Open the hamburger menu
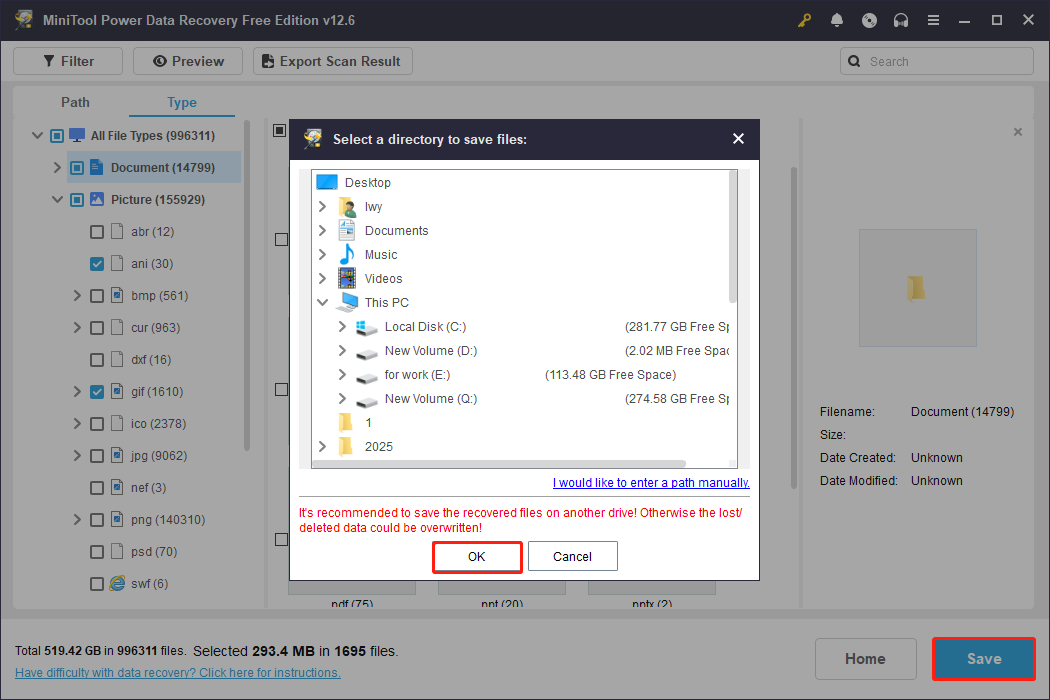 point(933,20)
